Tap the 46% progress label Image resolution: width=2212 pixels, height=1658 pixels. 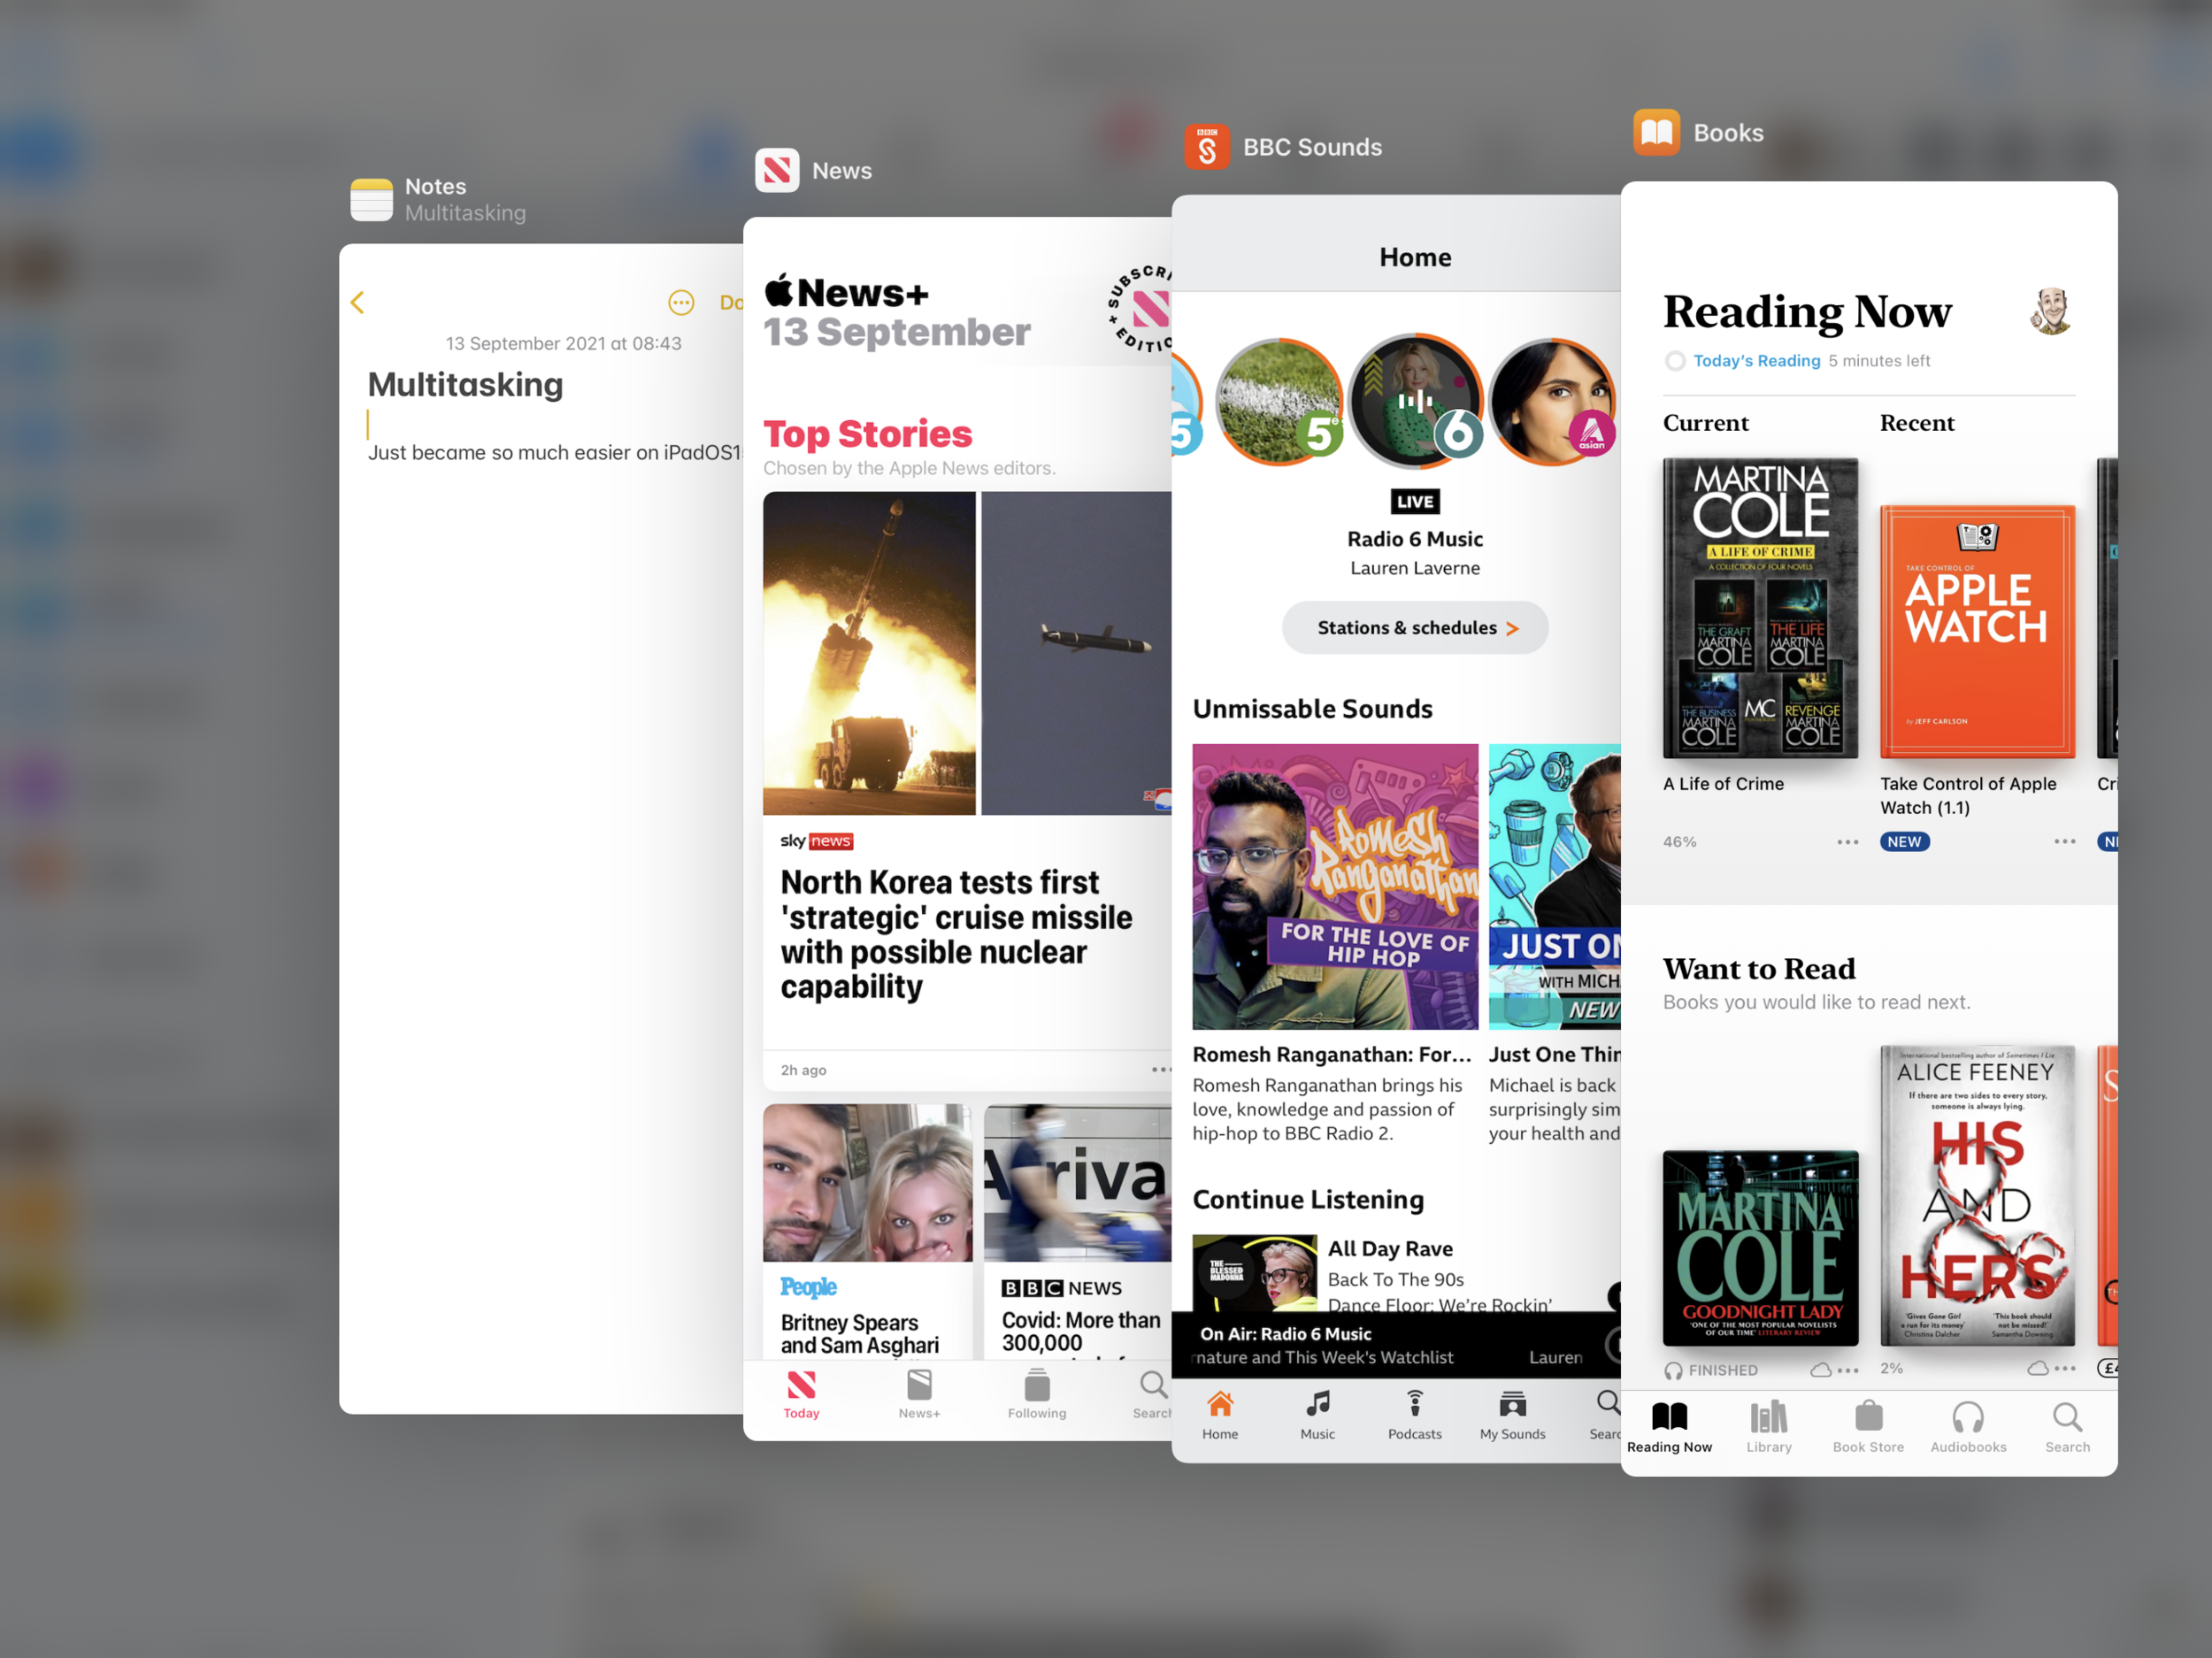pyautogui.click(x=1679, y=842)
